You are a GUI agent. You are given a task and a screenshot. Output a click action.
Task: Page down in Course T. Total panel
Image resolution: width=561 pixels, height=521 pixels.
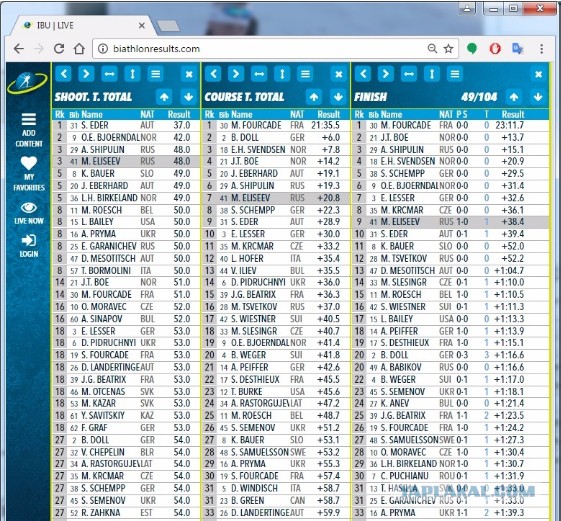pos(338,97)
